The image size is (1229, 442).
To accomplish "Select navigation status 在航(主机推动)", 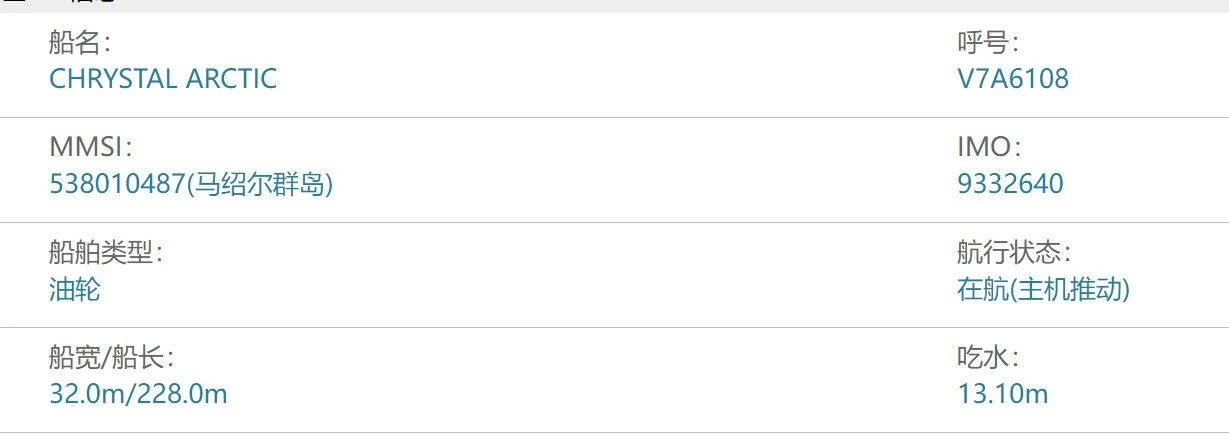I will 1043,289.
